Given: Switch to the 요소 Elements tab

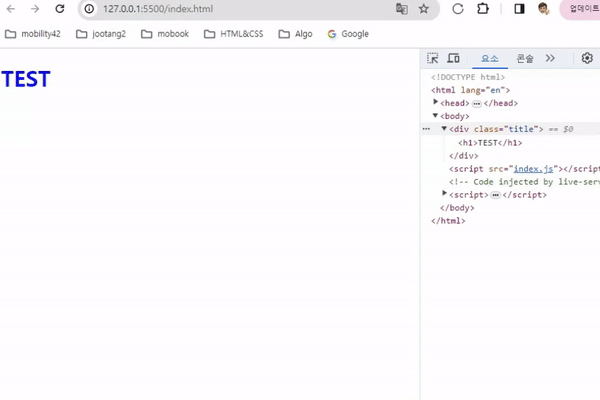Looking at the screenshot, I should (x=490, y=59).
